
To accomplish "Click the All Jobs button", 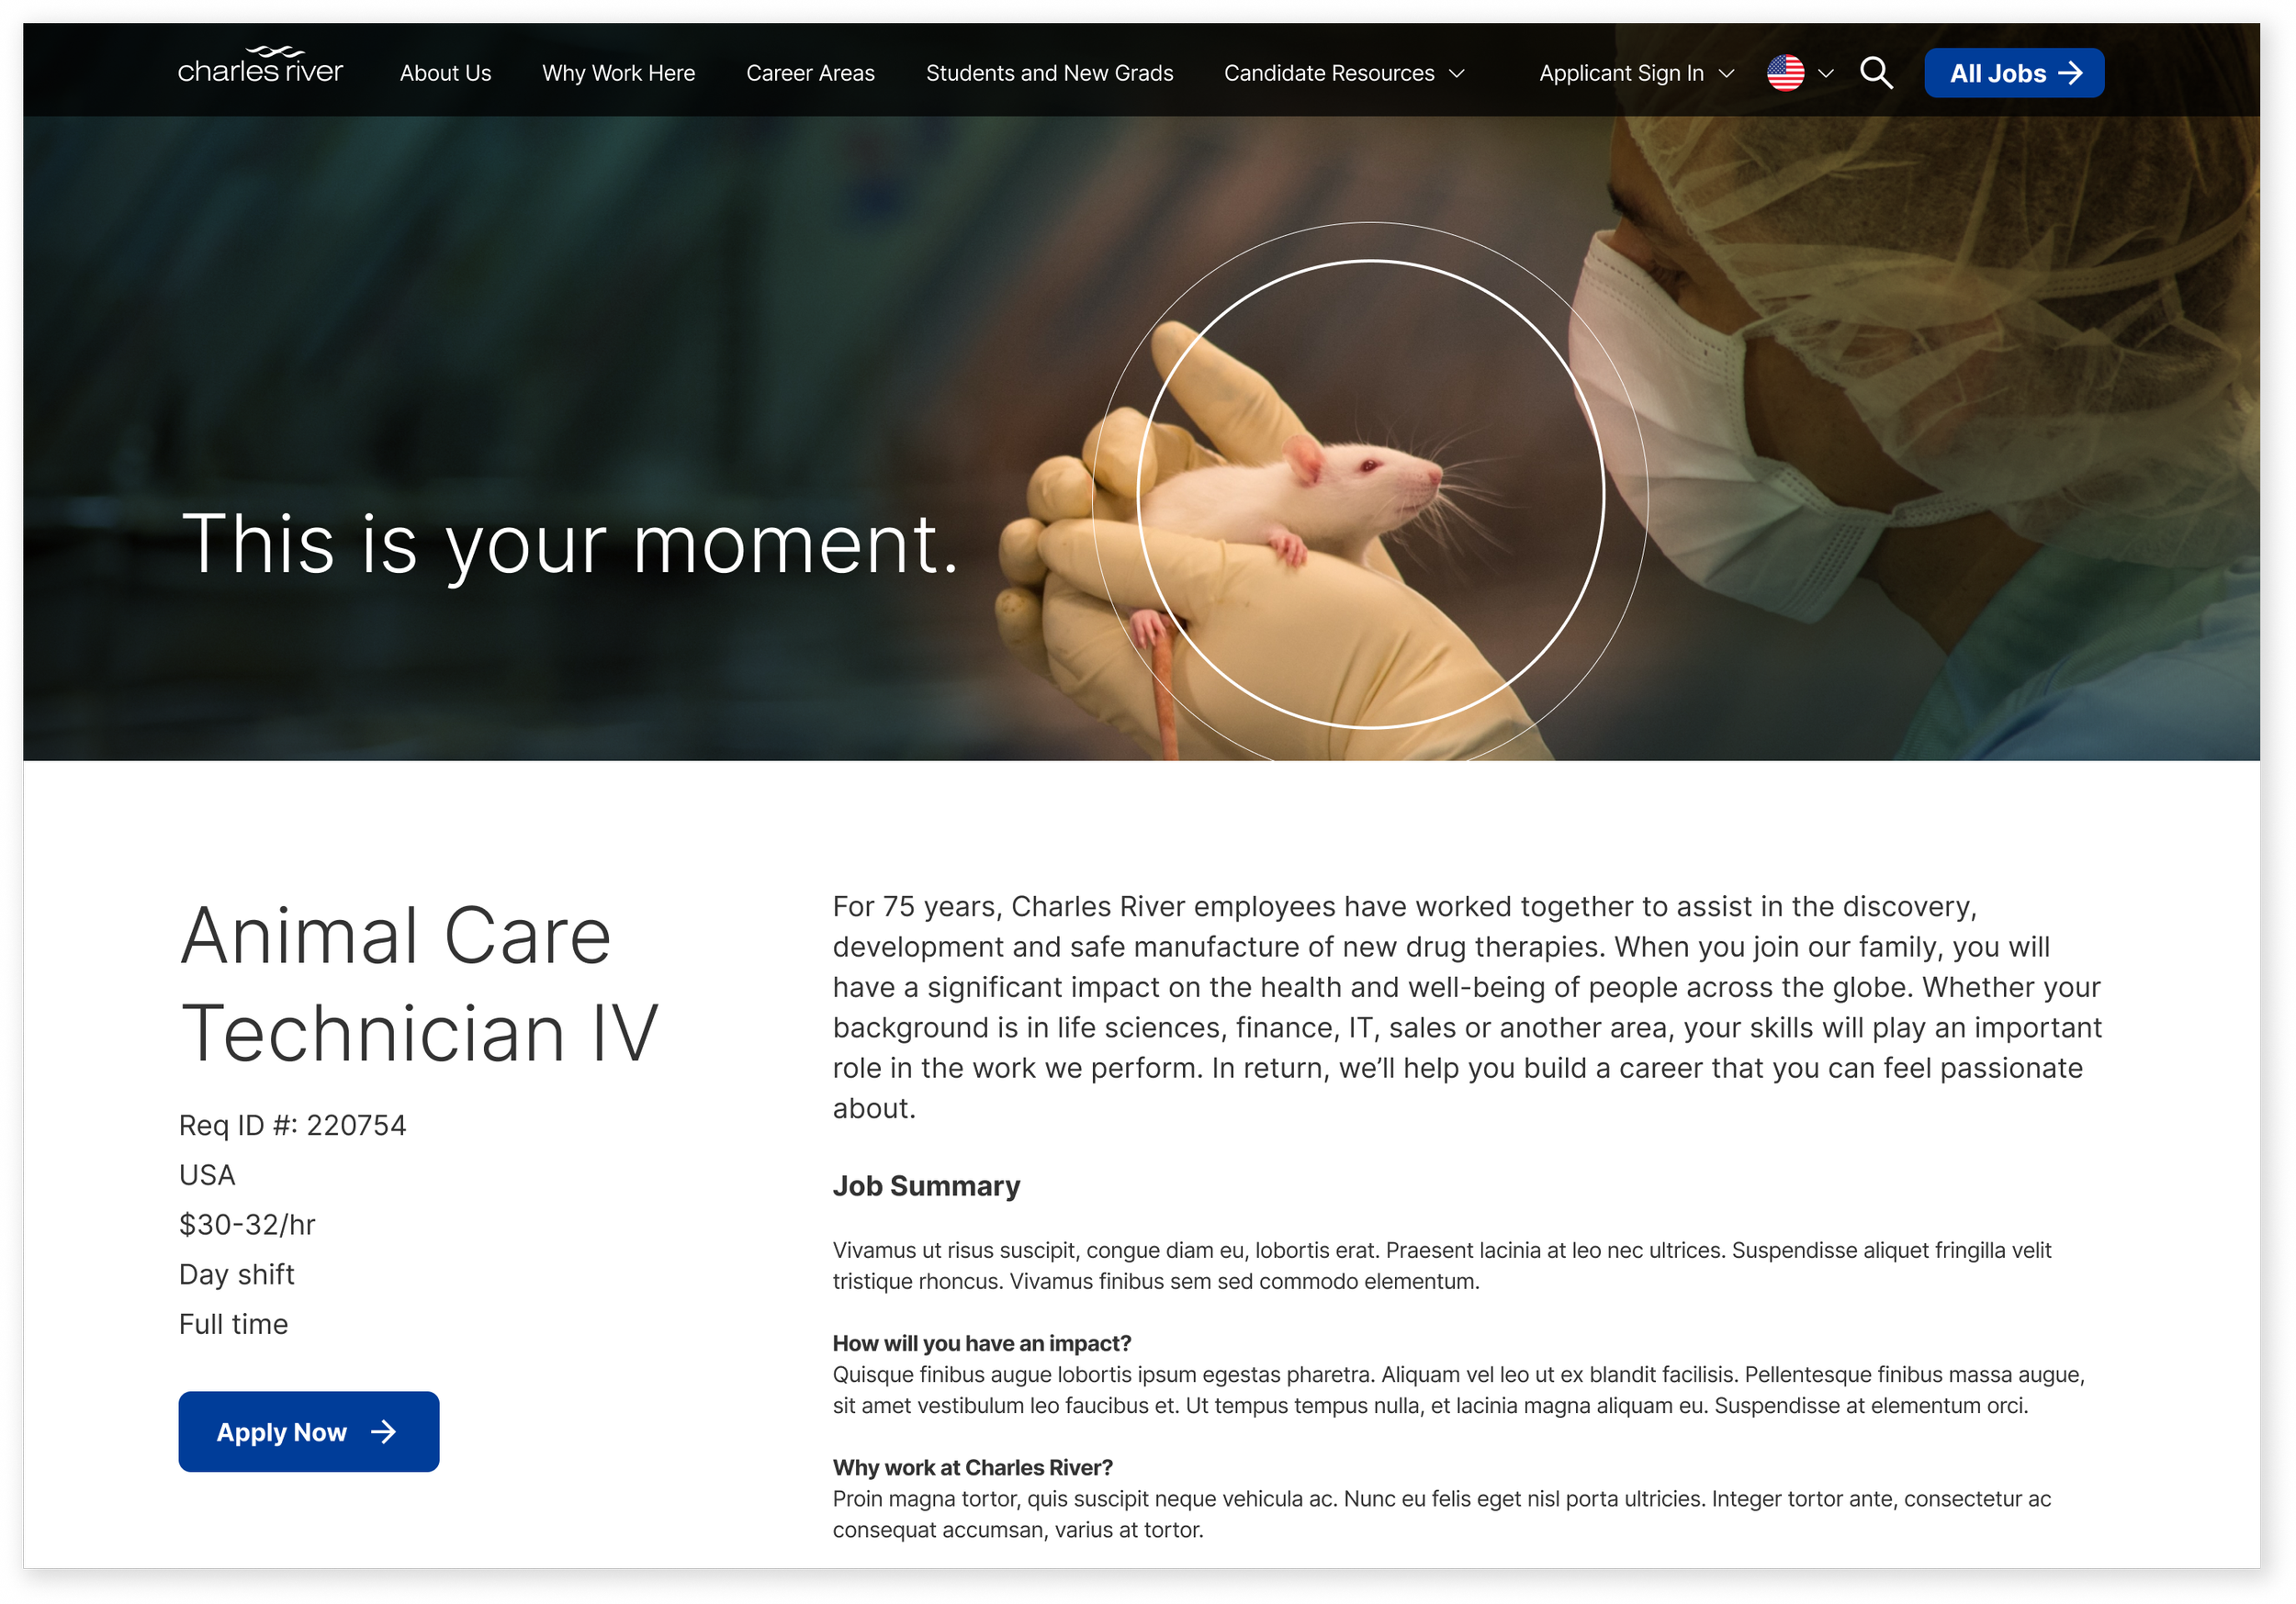I will point(2014,73).
